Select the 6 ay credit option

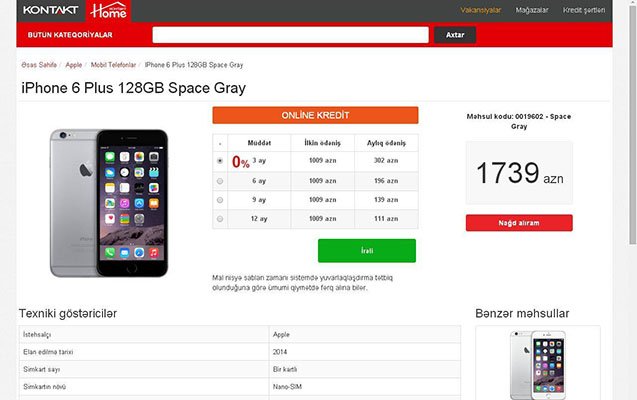[x=220, y=181]
